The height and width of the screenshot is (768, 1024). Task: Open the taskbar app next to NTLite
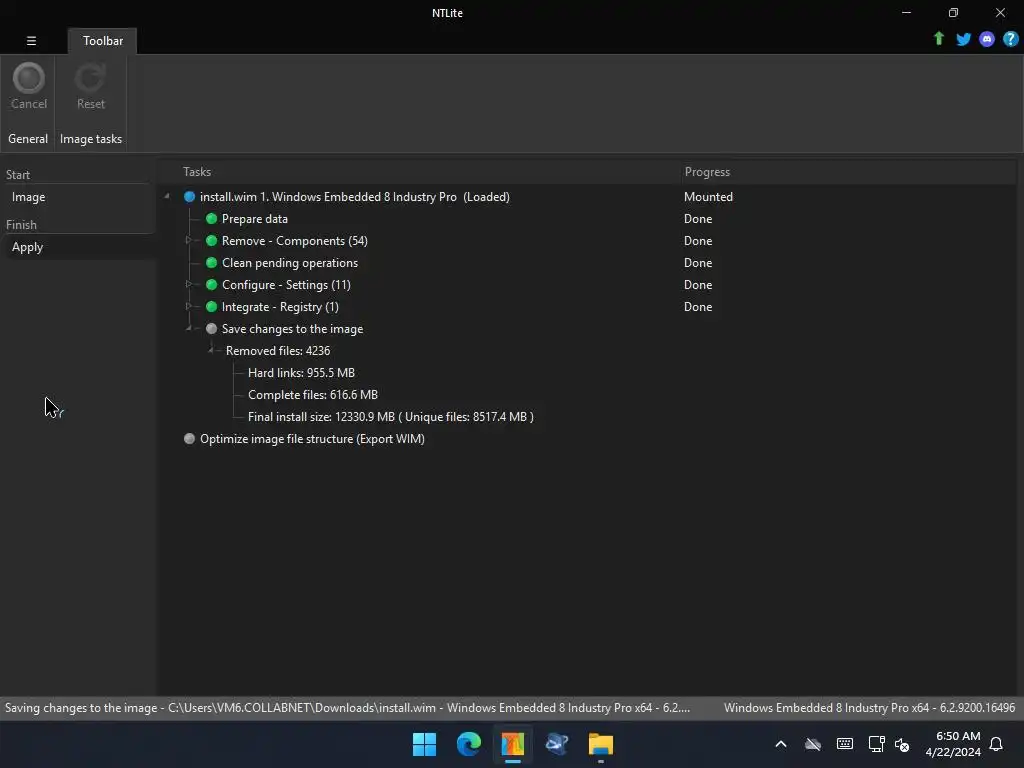[x=556, y=744]
